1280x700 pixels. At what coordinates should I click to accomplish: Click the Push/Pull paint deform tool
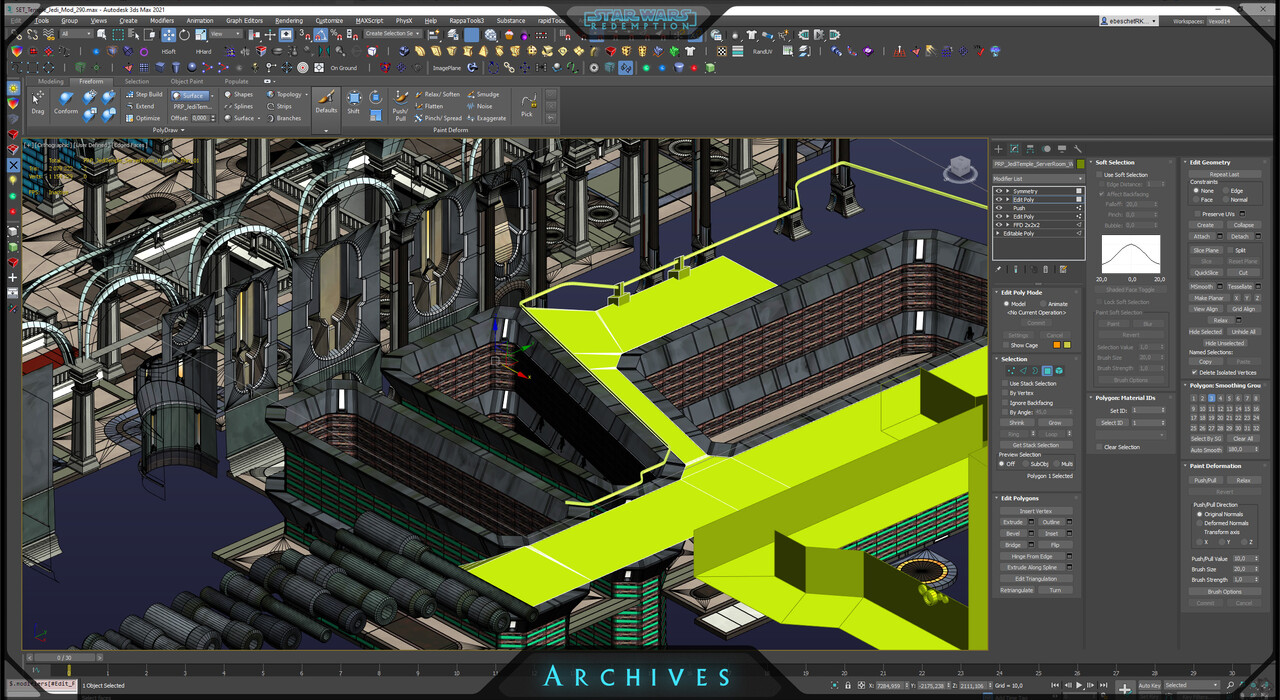pos(400,104)
